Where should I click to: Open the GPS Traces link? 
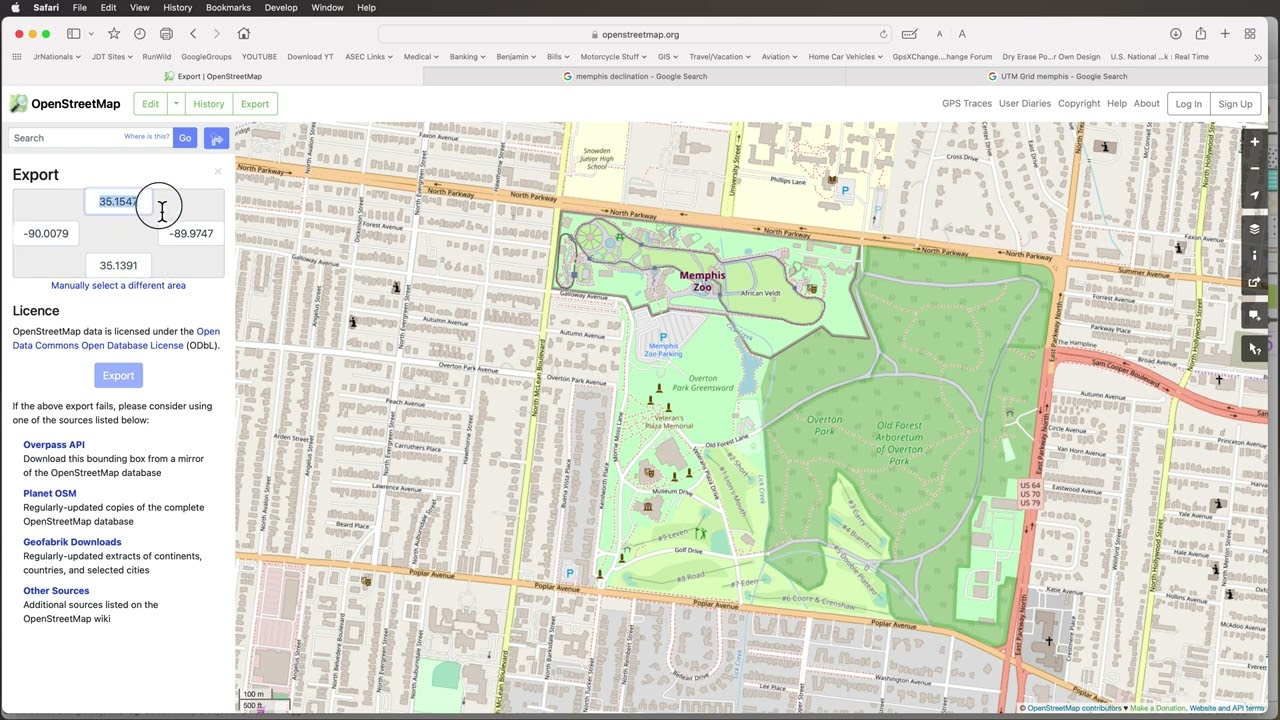[967, 104]
